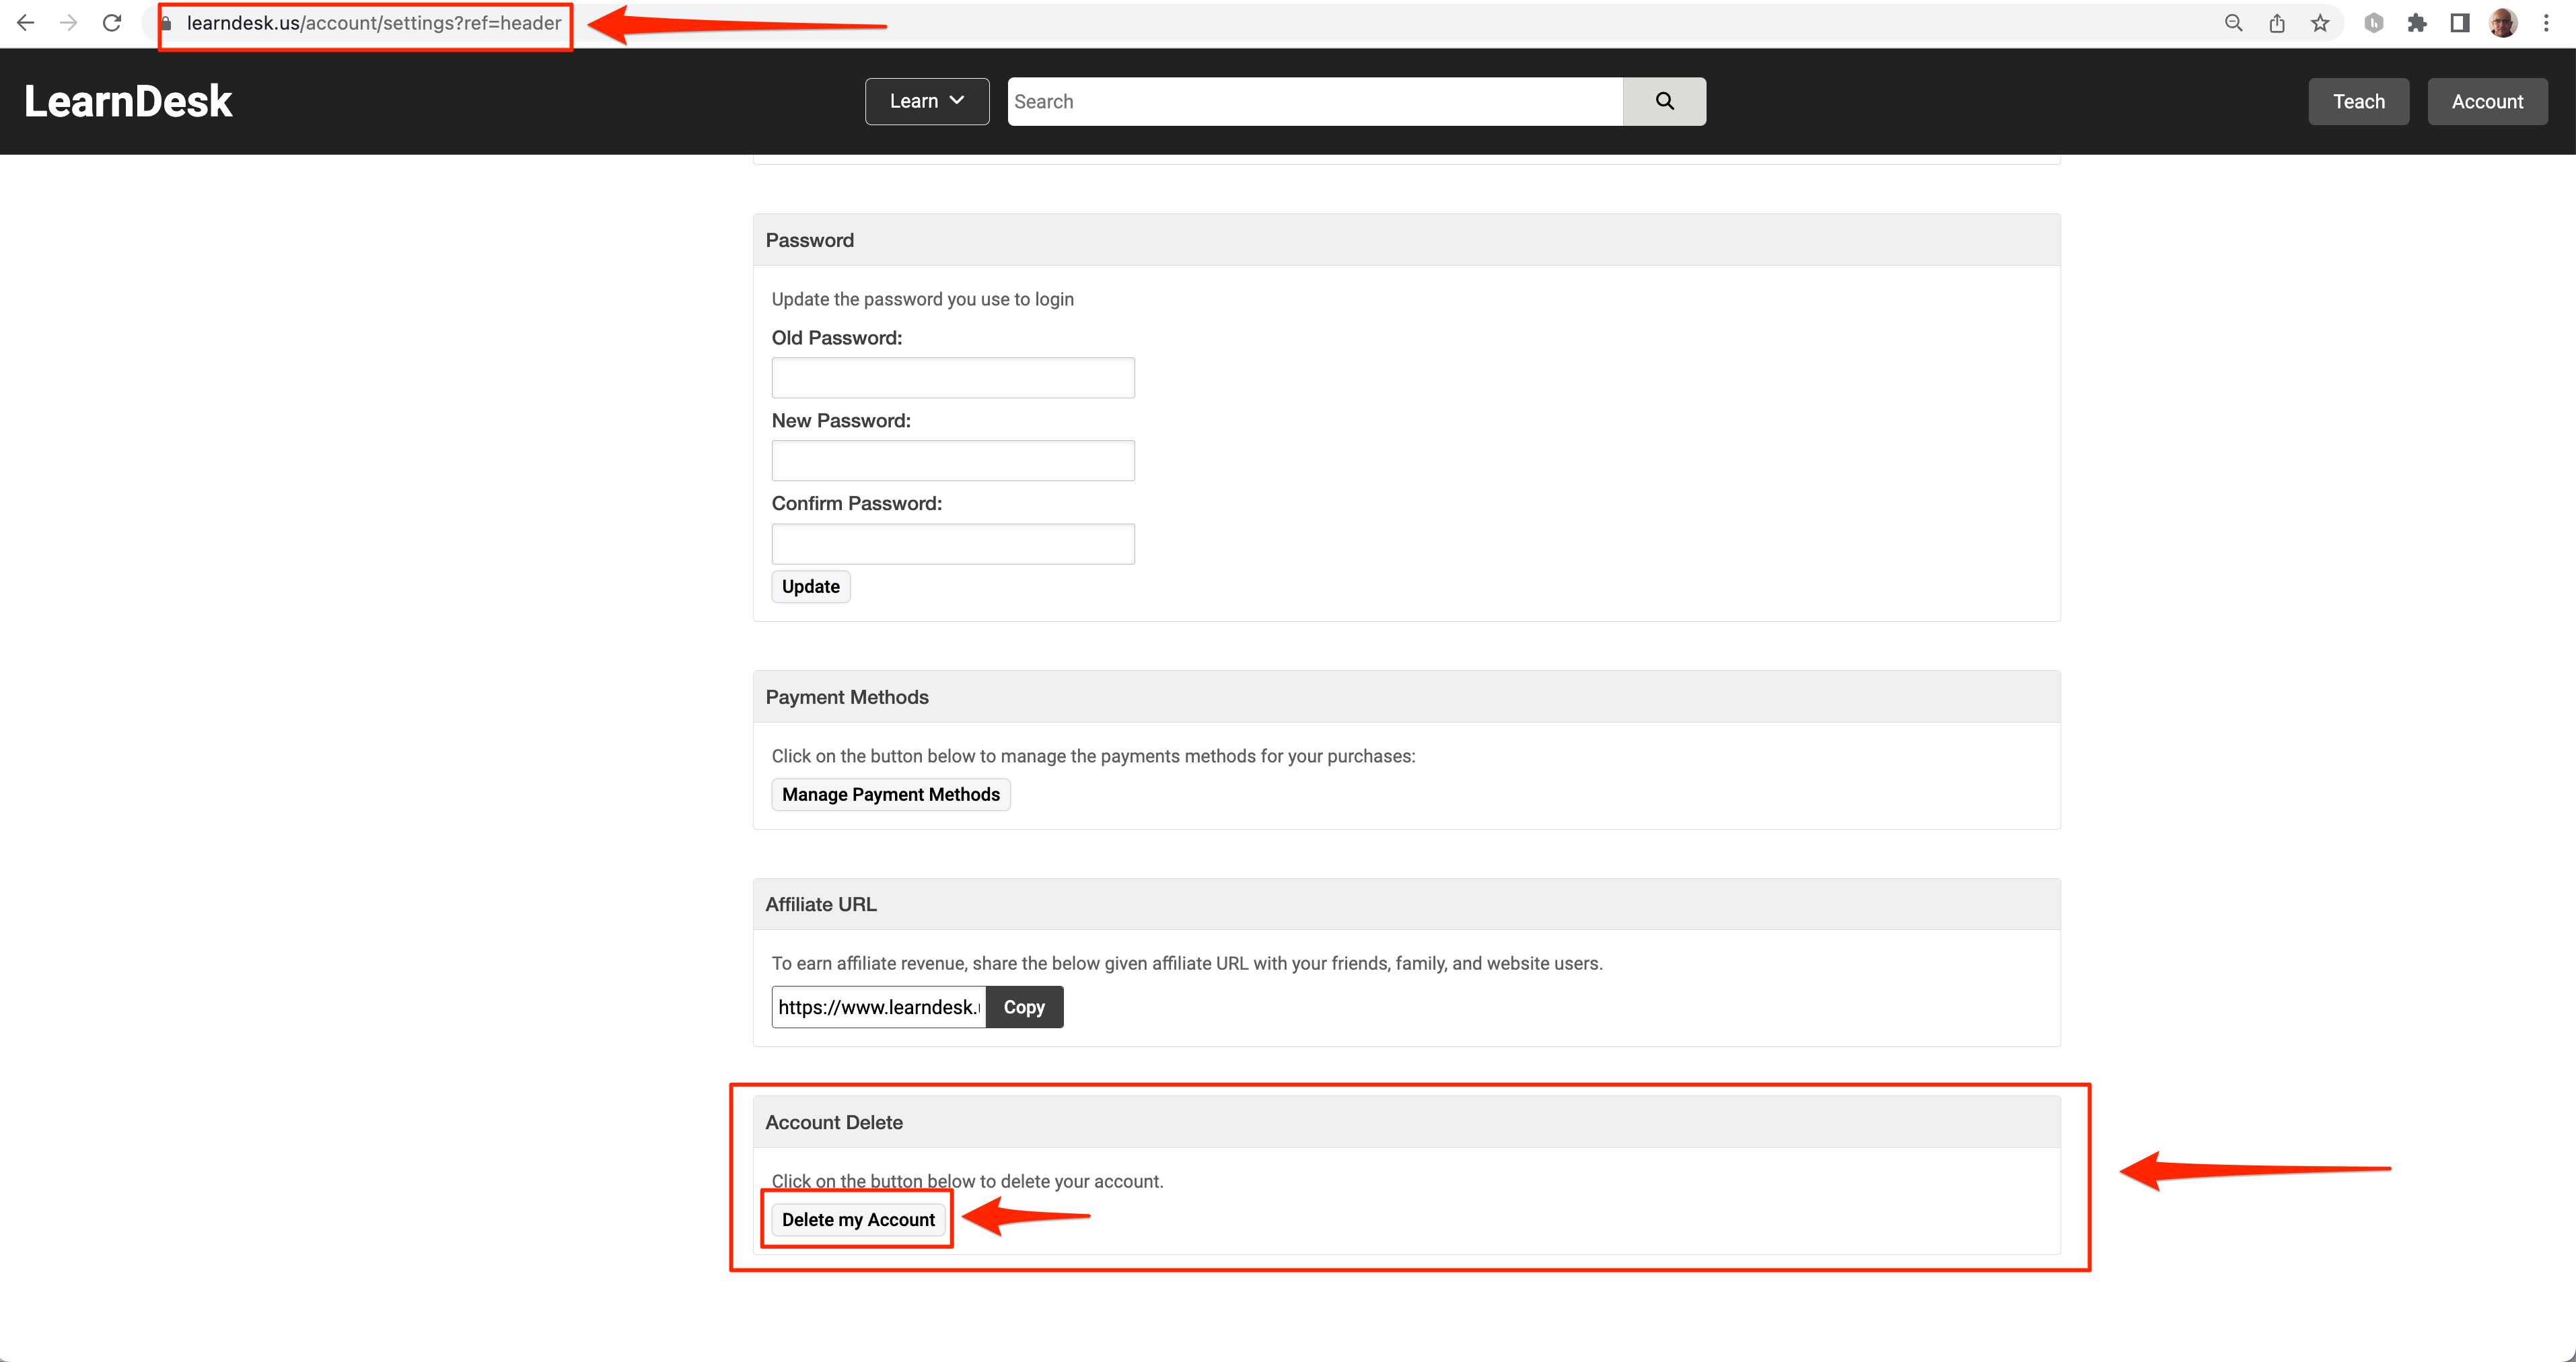Toggle the browser side panel icon
The height and width of the screenshot is (1362, 2576).
tap(2460, 23)
